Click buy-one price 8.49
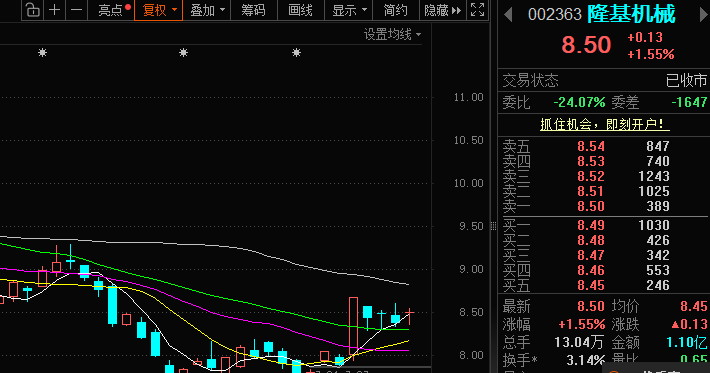Image resolution: width=710 pixels, height=373 pixels. click(x=591, y=225)
